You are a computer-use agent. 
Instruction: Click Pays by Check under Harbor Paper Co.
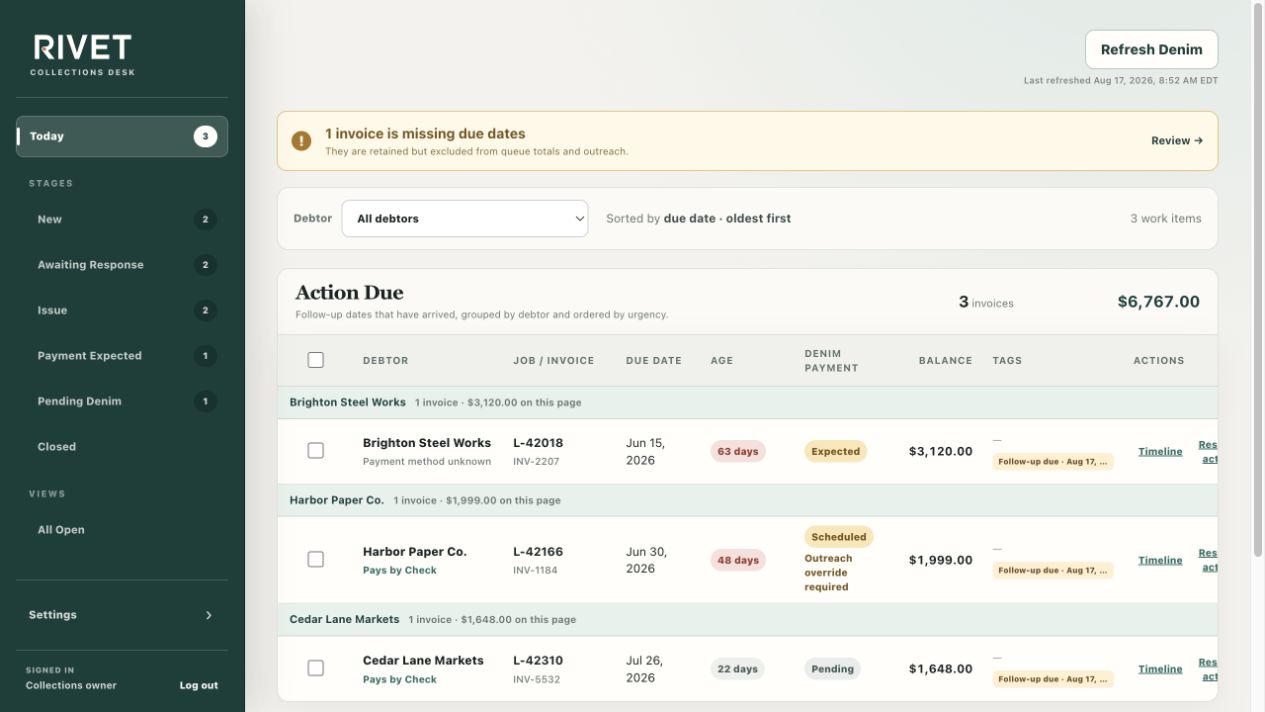point(400,571)
